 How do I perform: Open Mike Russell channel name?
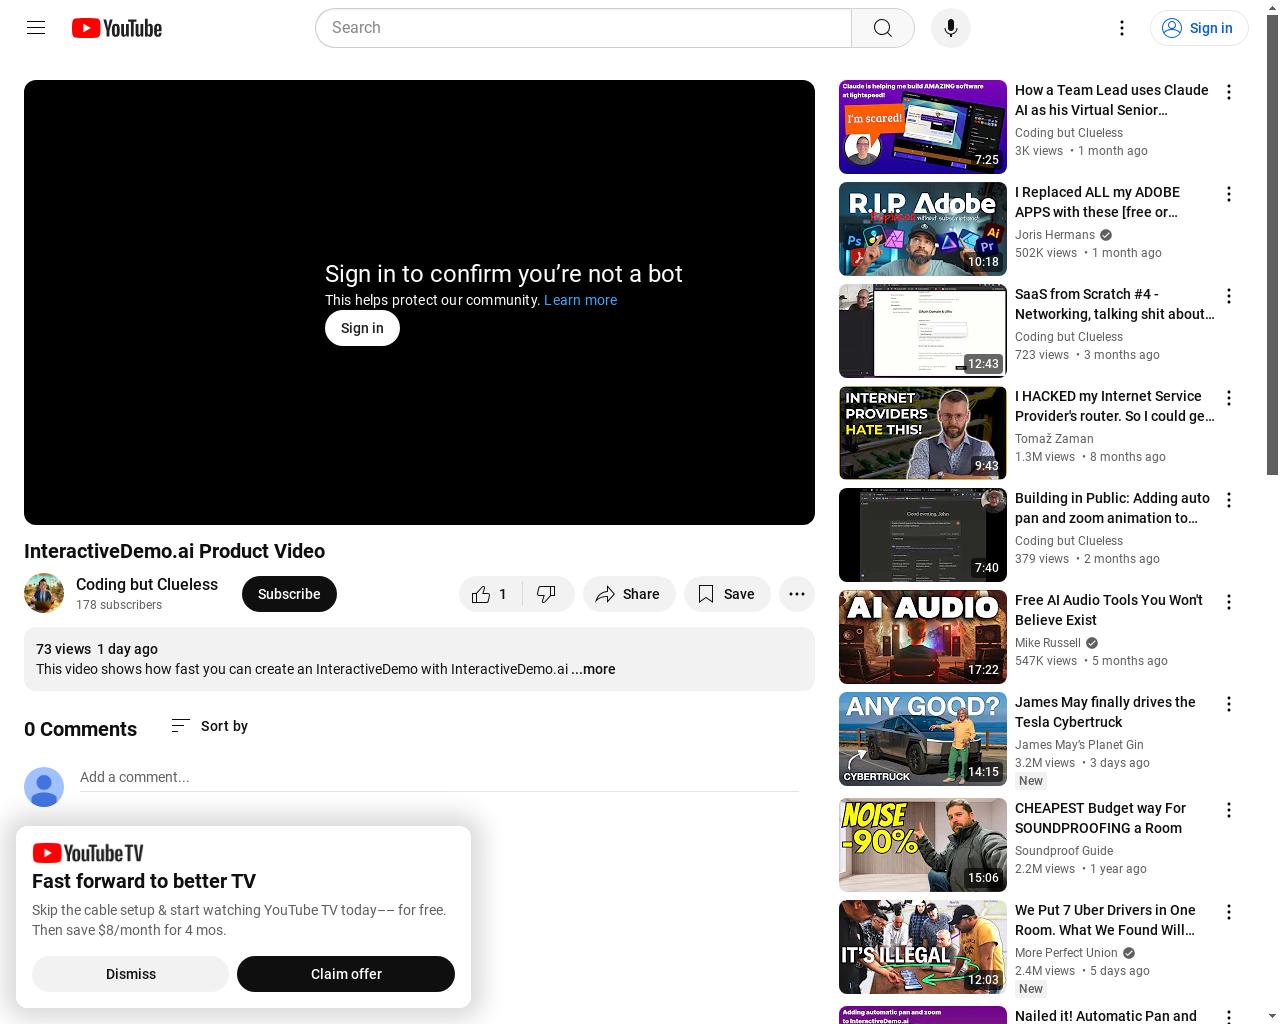[x=1048, y=643]
